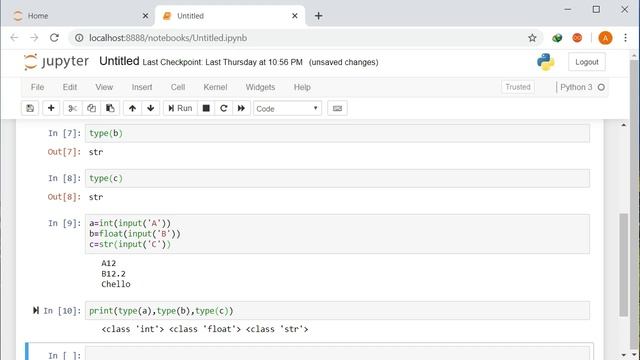The height and width of the screenshot is (360, 640).
Task: Open the Chrome profile avatar A
Action: click(605, 38)
